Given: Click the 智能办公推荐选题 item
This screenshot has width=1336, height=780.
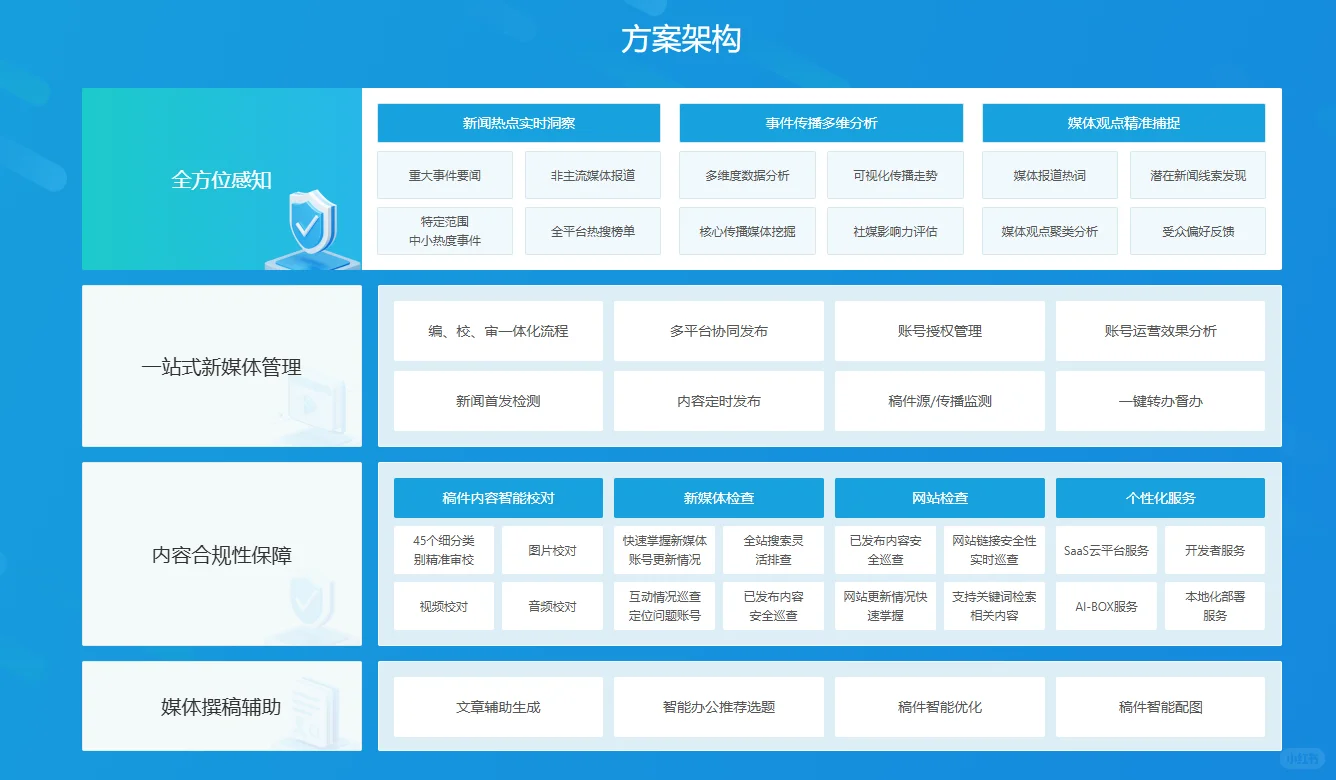Looking at the screenshot, I should tap(719, 707).
